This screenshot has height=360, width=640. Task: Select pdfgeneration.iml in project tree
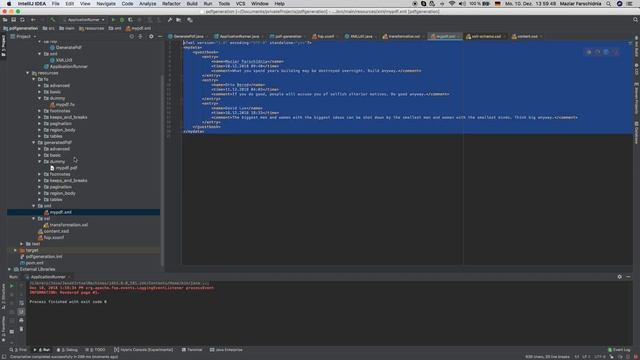click(44, 257)
